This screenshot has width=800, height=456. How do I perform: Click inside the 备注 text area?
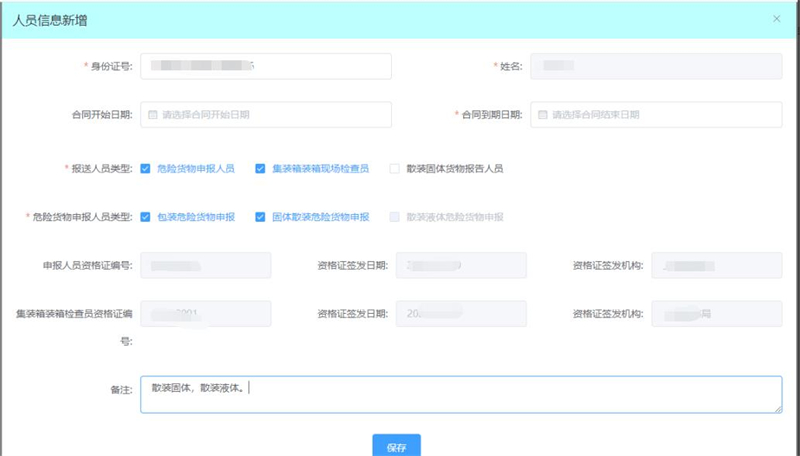coord(460,394)
